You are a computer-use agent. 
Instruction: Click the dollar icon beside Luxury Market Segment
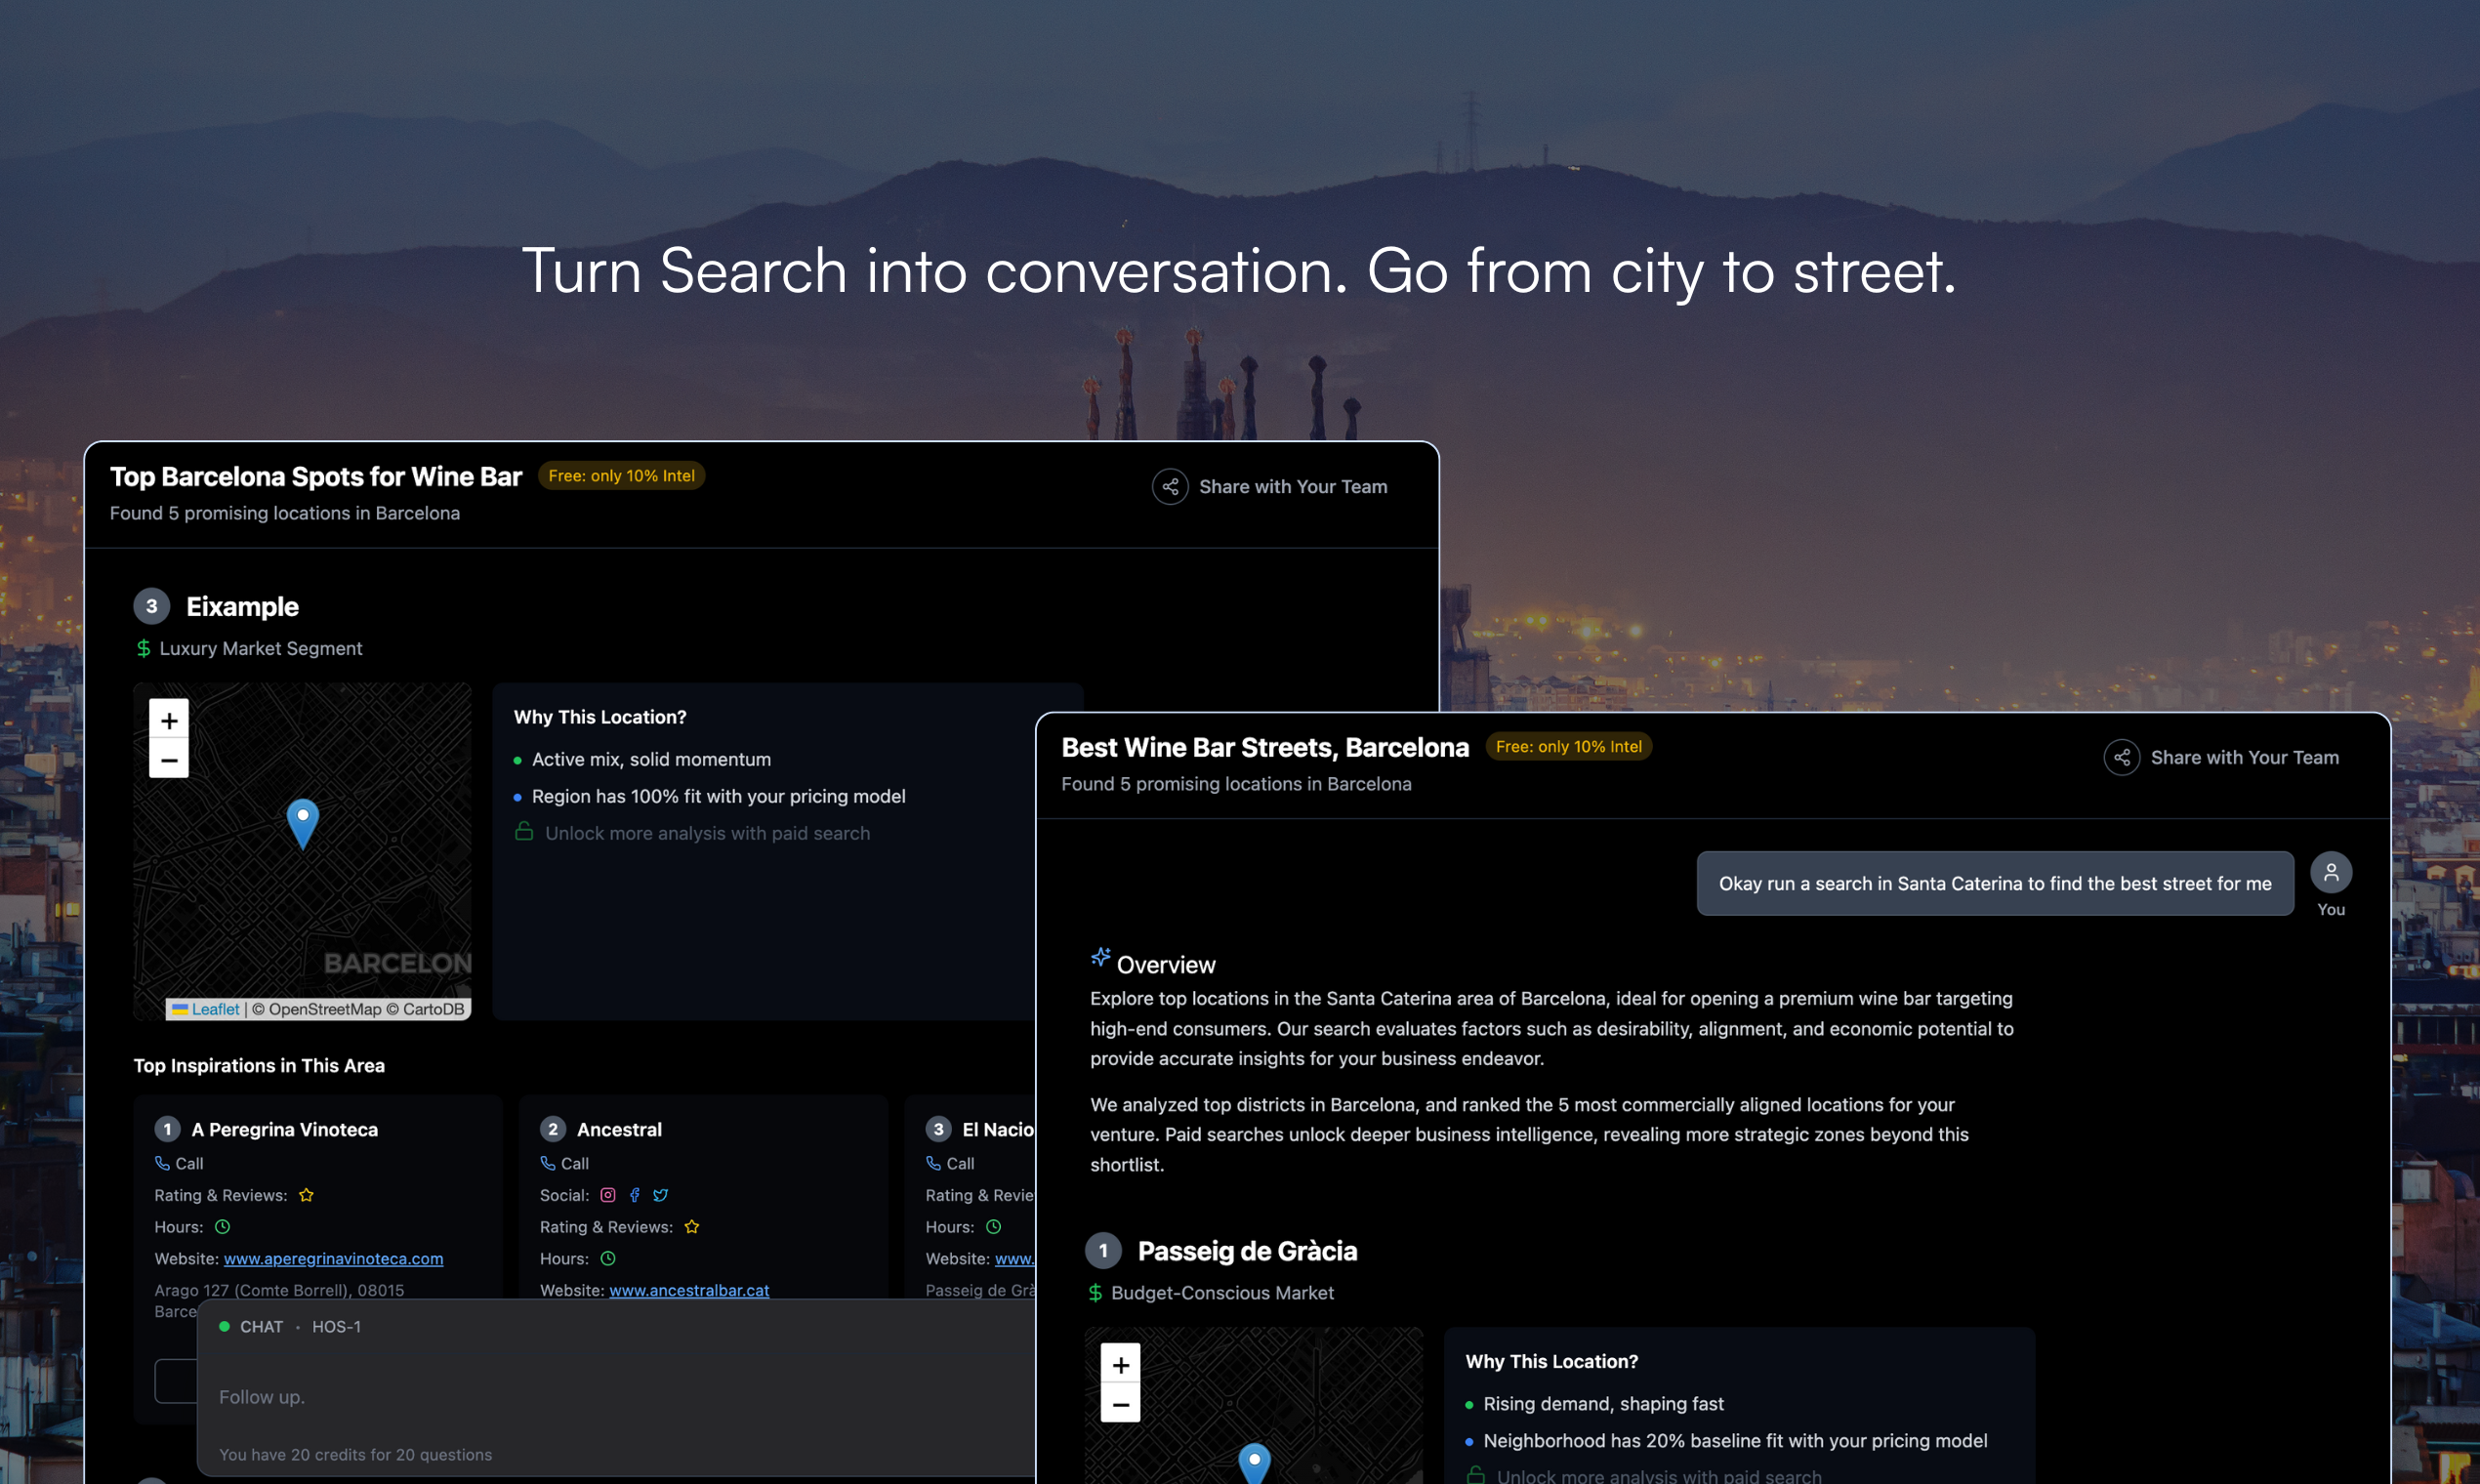pyautogui.click(x=143, y=649)
